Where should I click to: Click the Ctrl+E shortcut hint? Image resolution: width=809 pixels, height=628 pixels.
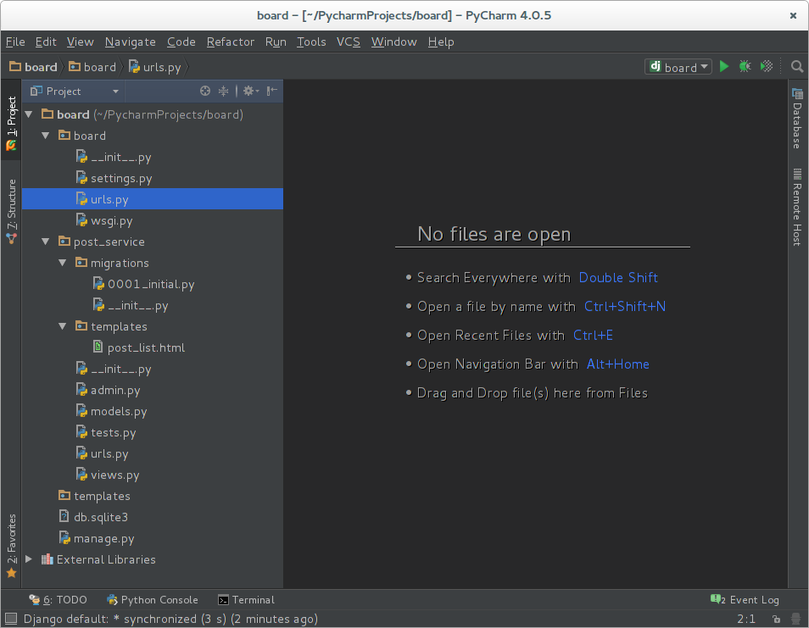[x=593, y=335]
